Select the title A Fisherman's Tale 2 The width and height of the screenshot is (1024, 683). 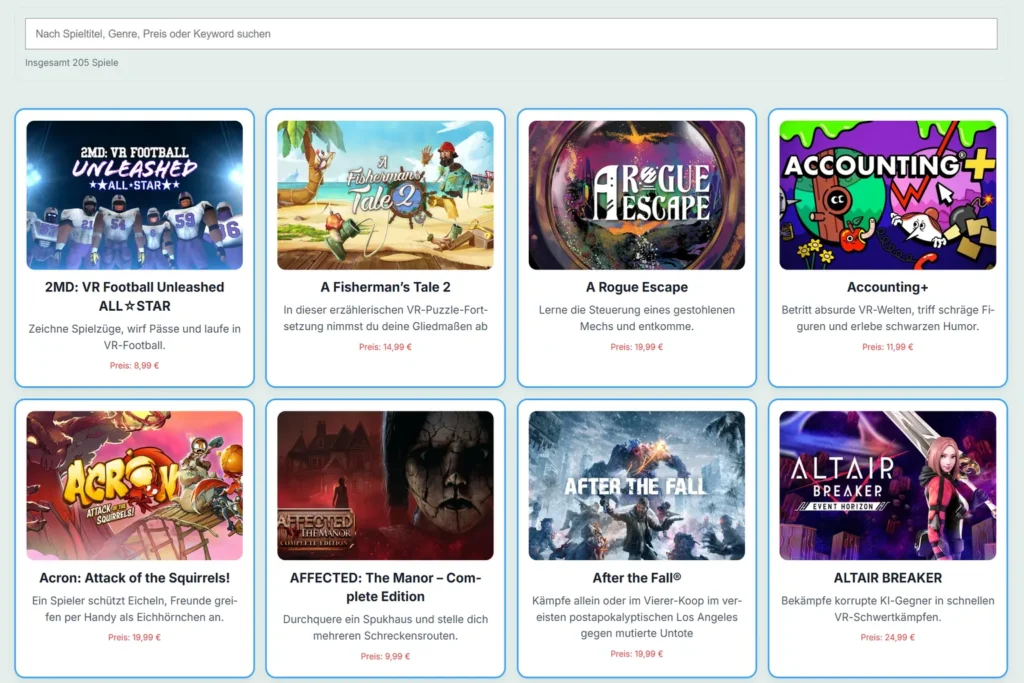[385, 287]
